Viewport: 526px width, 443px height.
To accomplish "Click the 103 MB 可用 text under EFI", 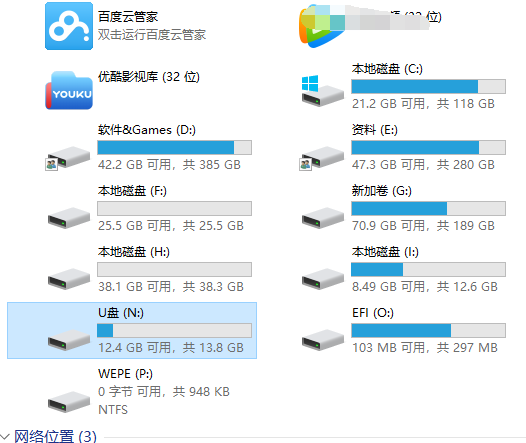I will 389,348.
